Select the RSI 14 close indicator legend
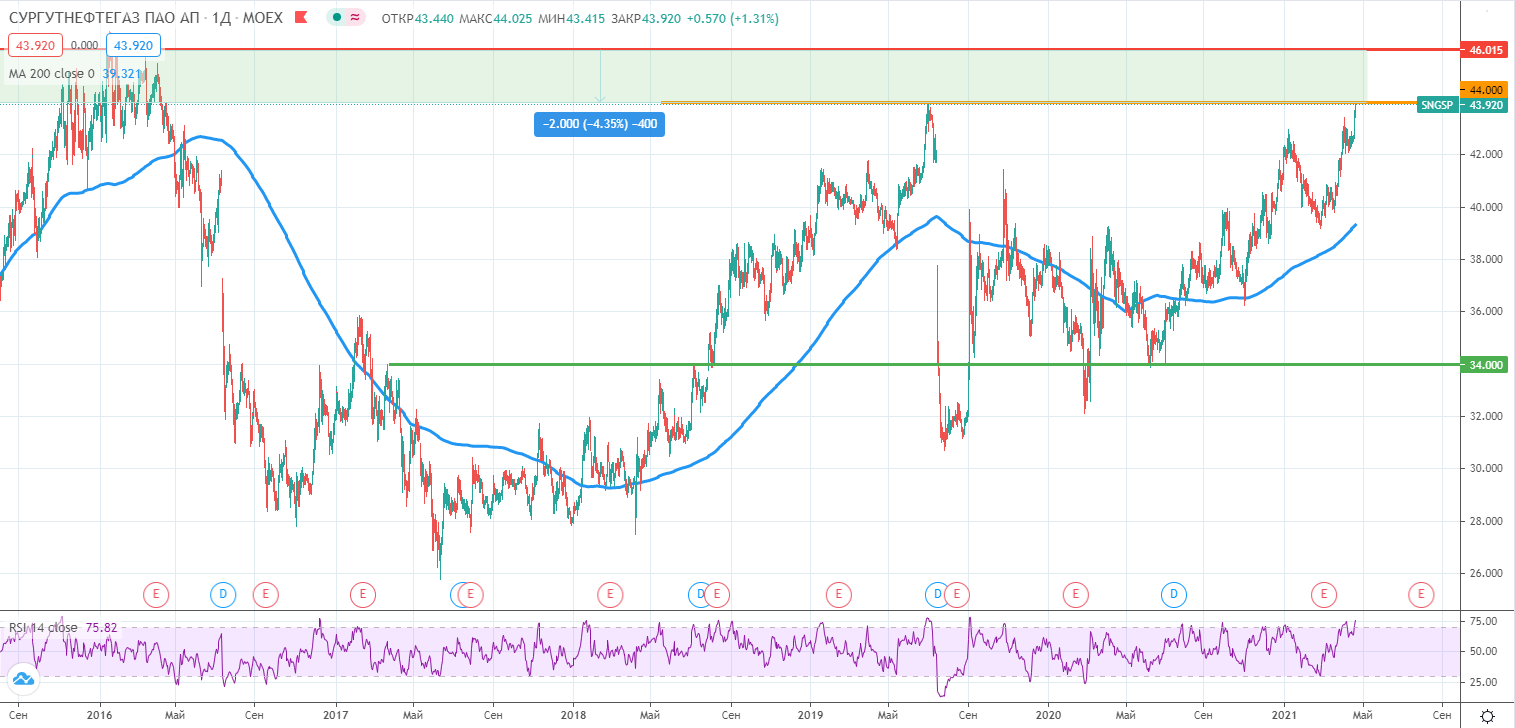 pyautogui.click(x=44, y=628)
